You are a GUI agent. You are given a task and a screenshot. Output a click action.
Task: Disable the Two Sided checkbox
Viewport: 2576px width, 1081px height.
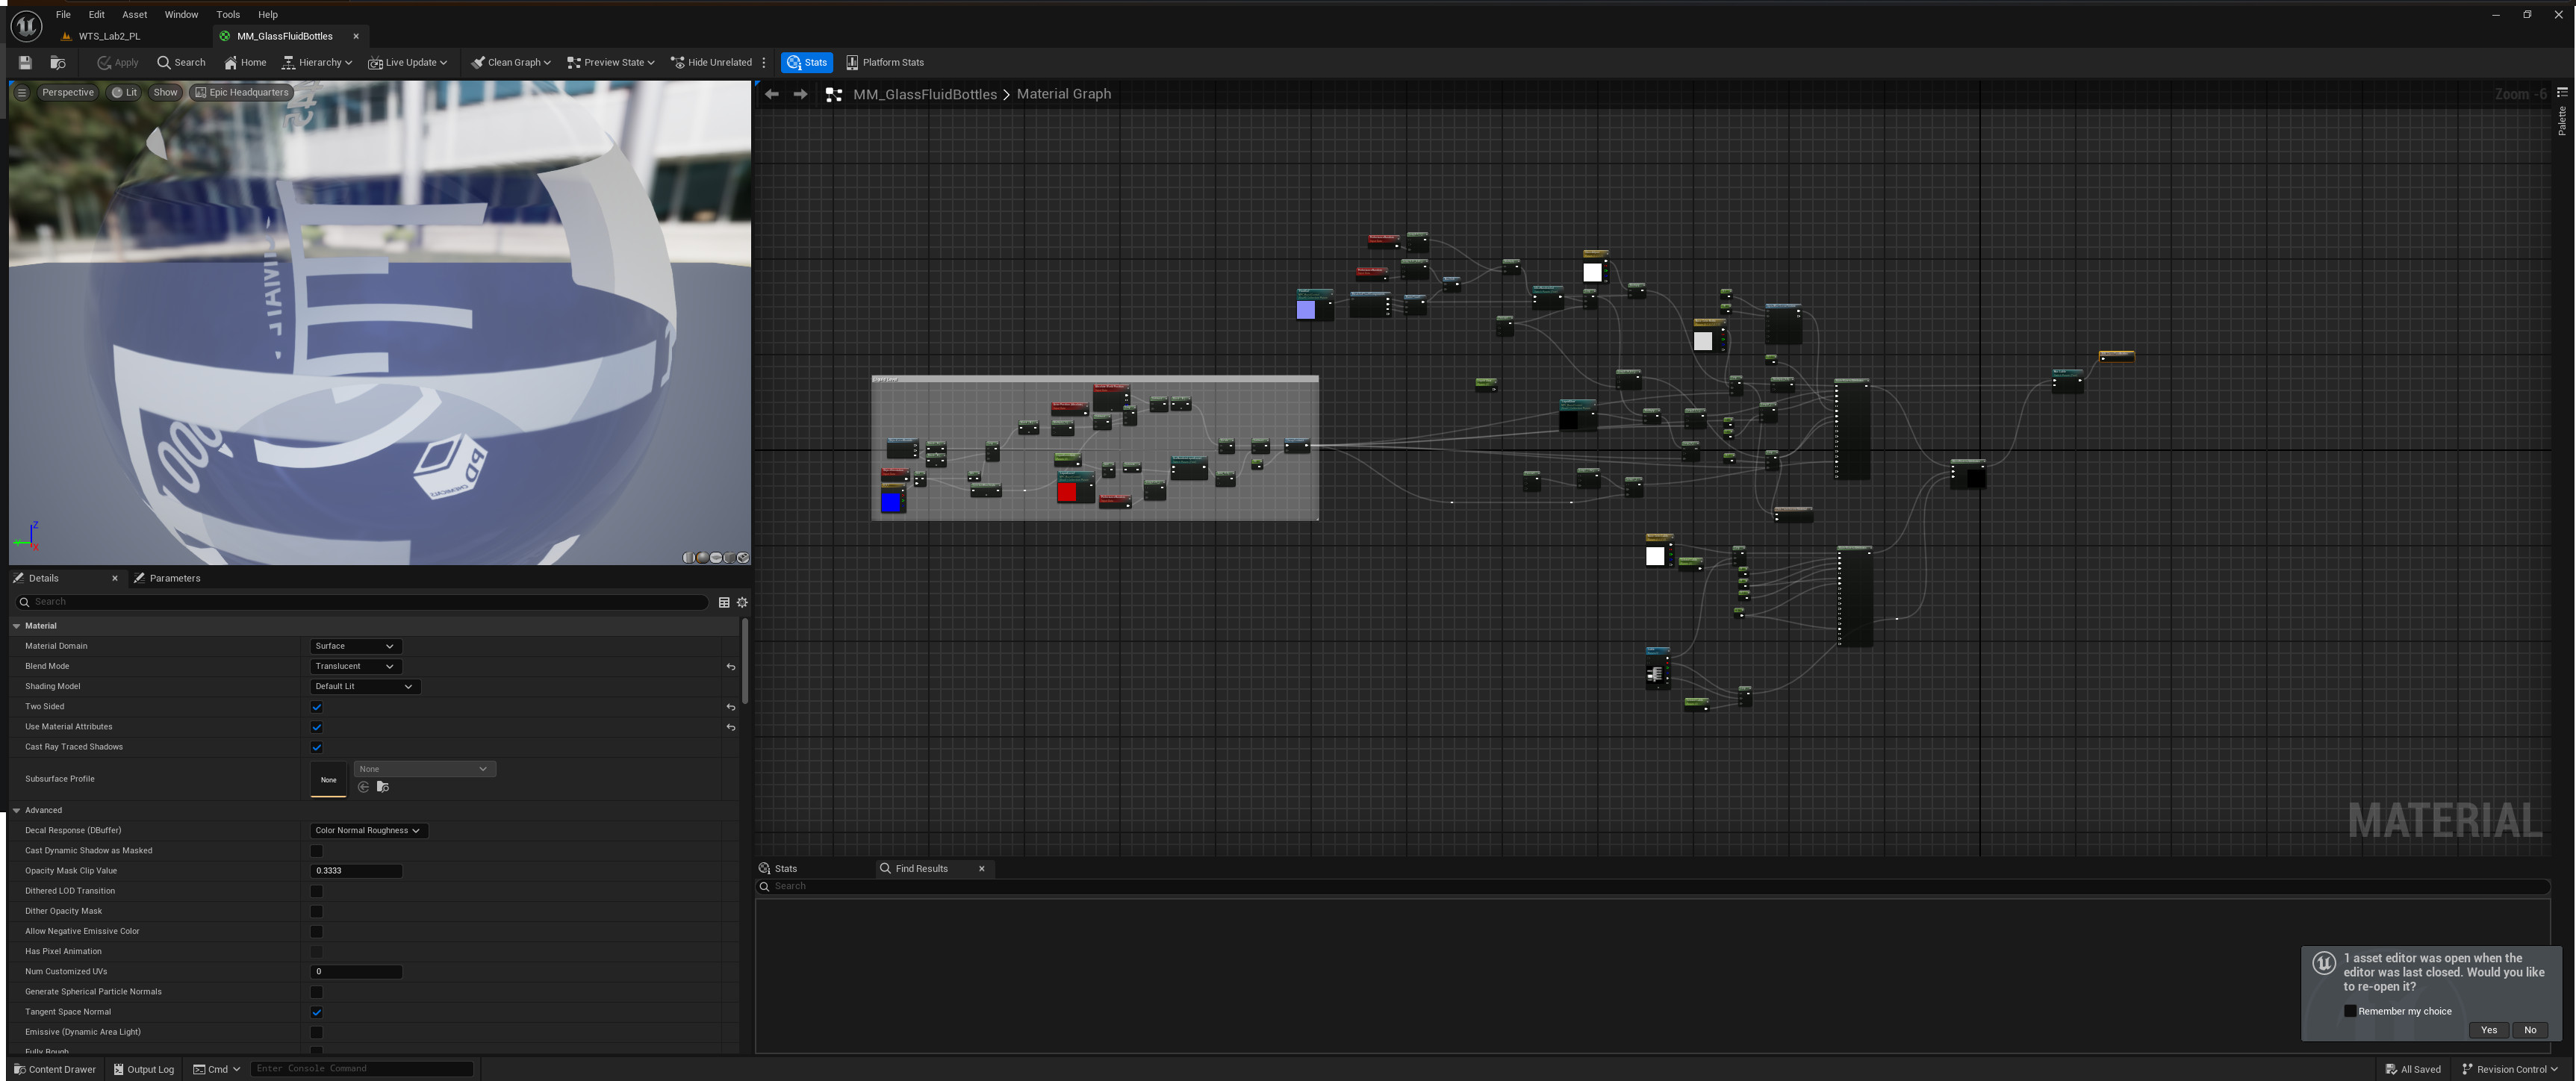pos(316,706)
